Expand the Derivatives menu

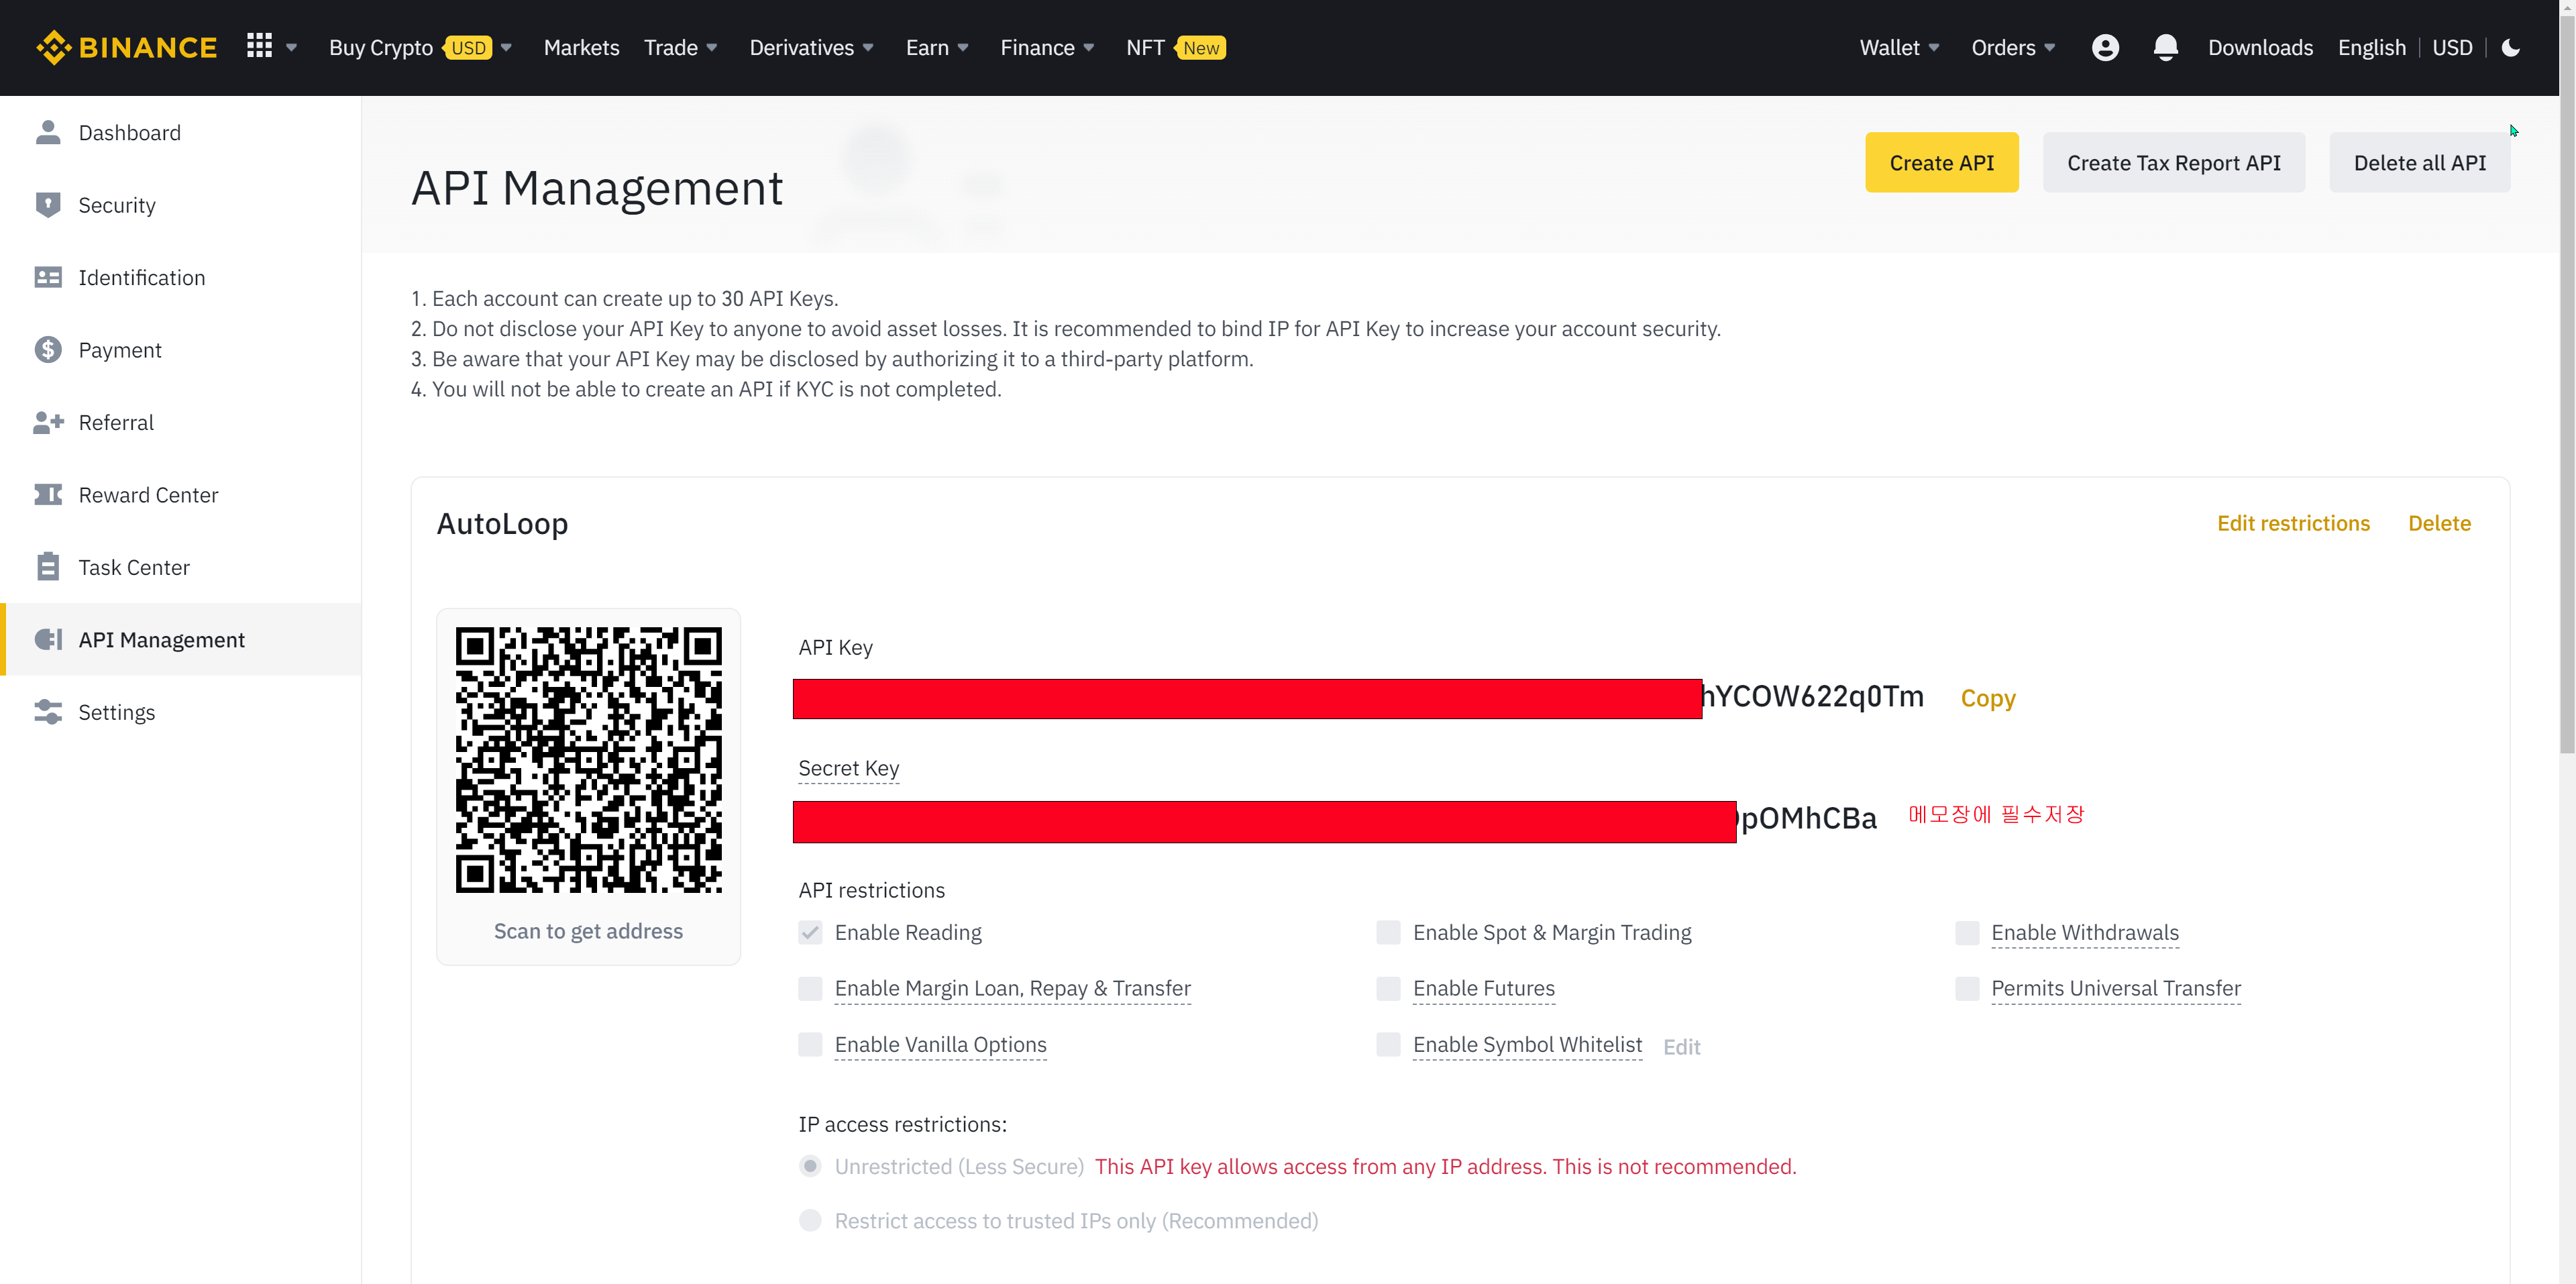811,47
